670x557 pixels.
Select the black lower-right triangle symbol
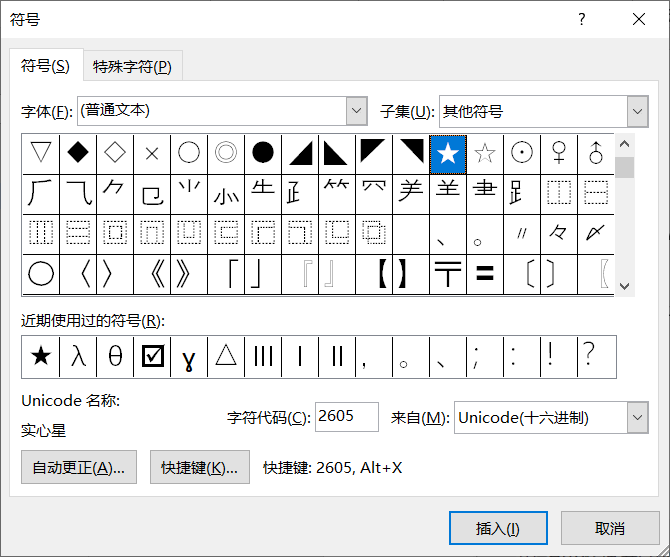tap(300, 153)
